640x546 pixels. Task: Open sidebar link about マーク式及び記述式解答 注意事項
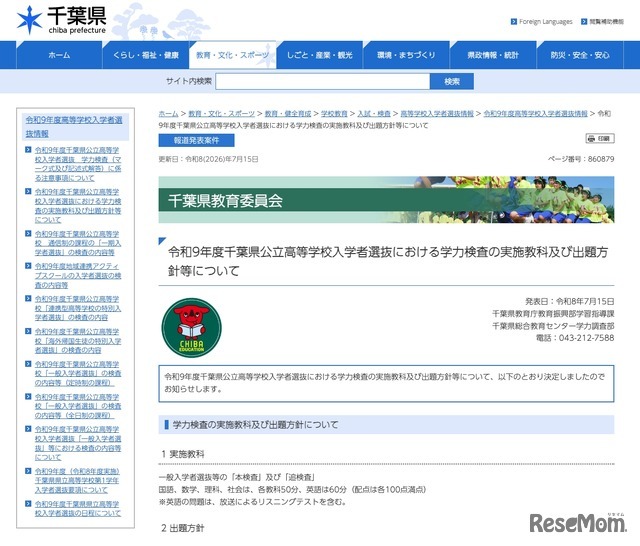pyautogui.click(x=78, y=164)
